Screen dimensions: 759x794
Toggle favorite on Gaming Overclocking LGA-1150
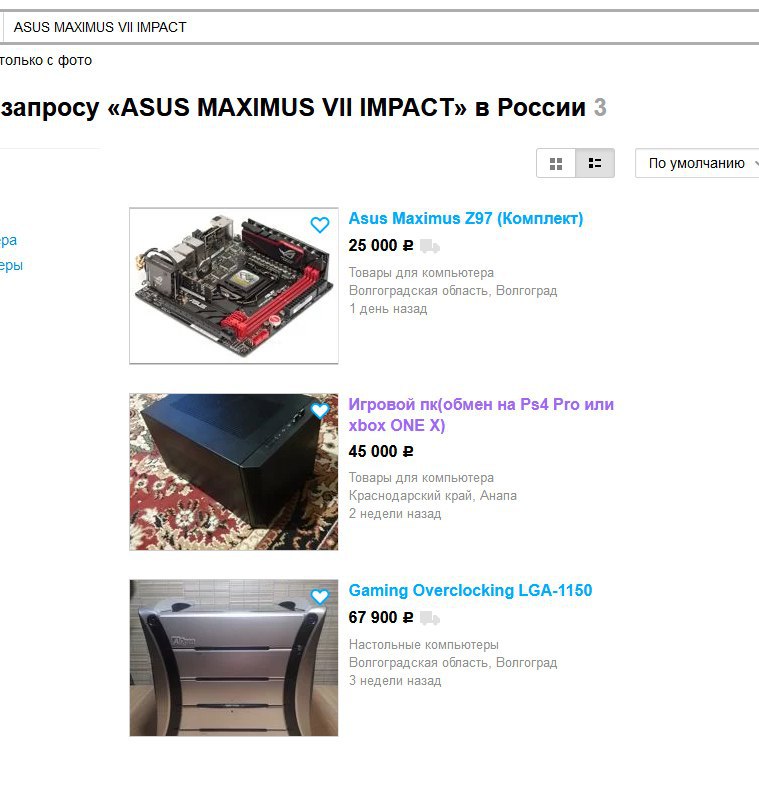[x=319, y=597]
